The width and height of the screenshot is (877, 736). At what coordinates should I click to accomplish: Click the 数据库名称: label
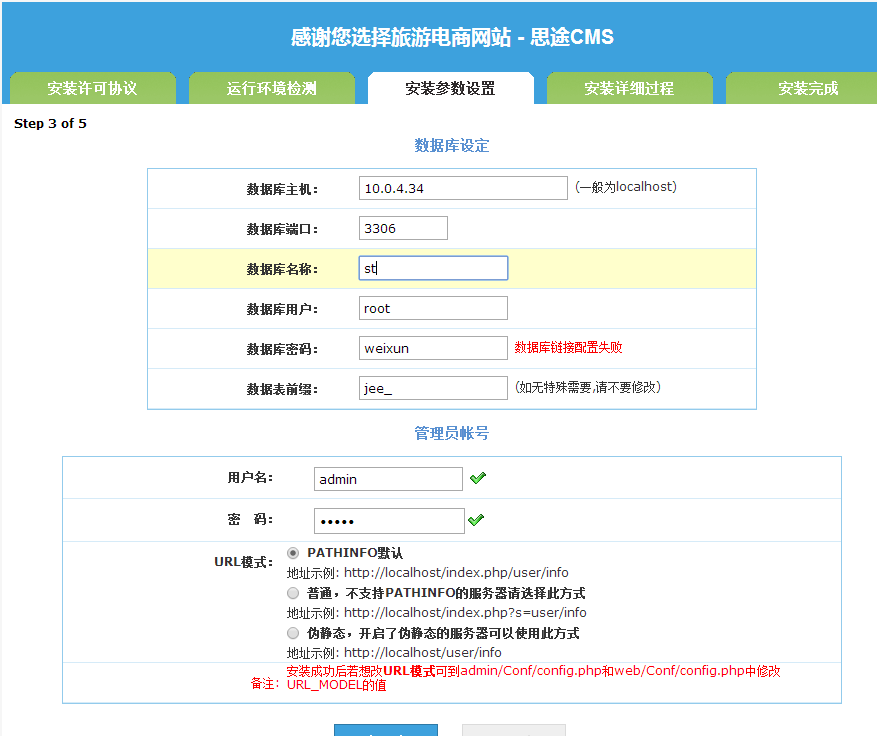282,270
